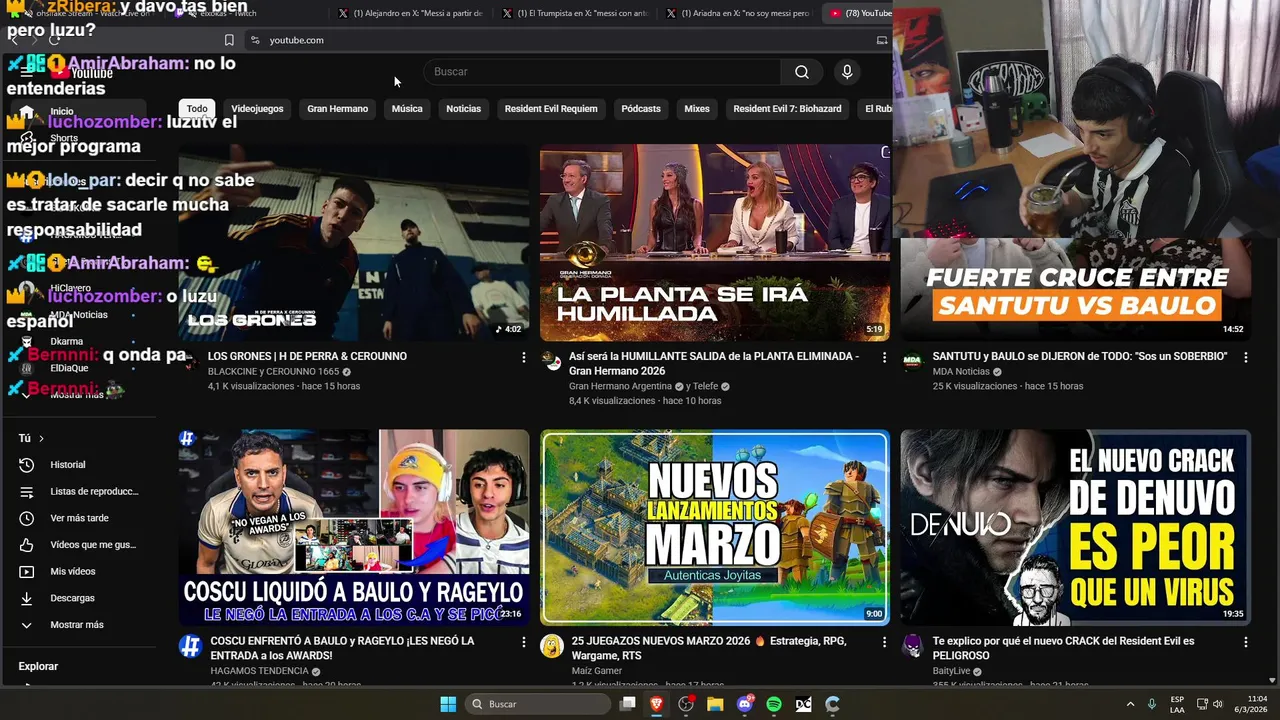Open 25 JUEGAZOS NUEVOS MARZO 2026 title
Screen dimensions: 1280x720
(708, 648)
